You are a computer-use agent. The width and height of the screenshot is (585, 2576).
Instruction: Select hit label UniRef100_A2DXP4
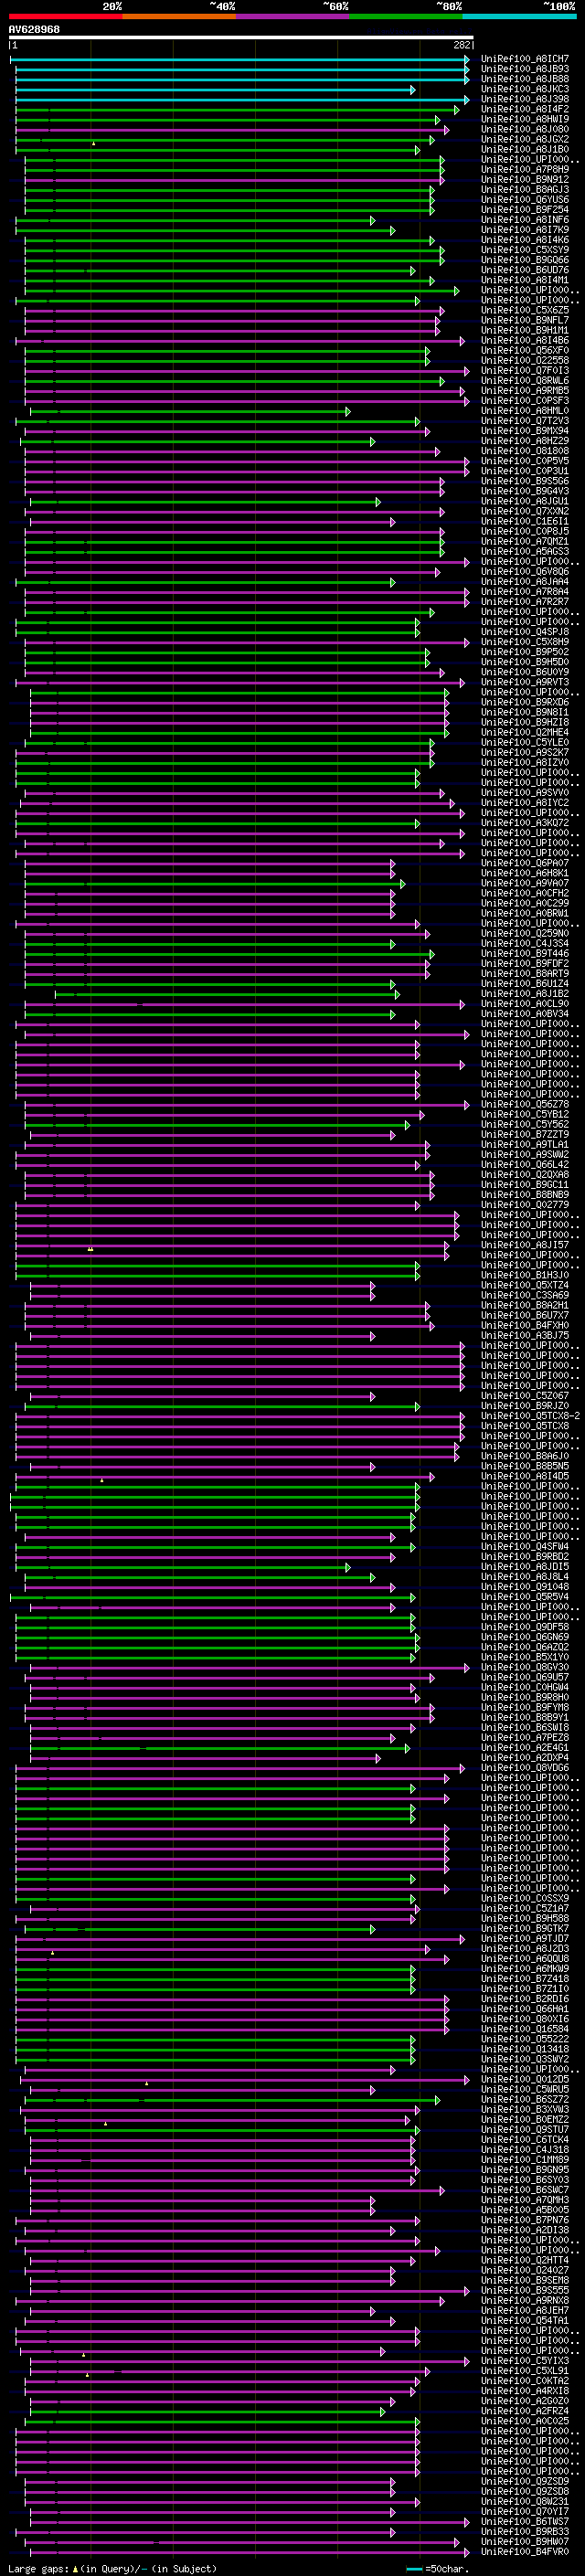(525, 1758)
